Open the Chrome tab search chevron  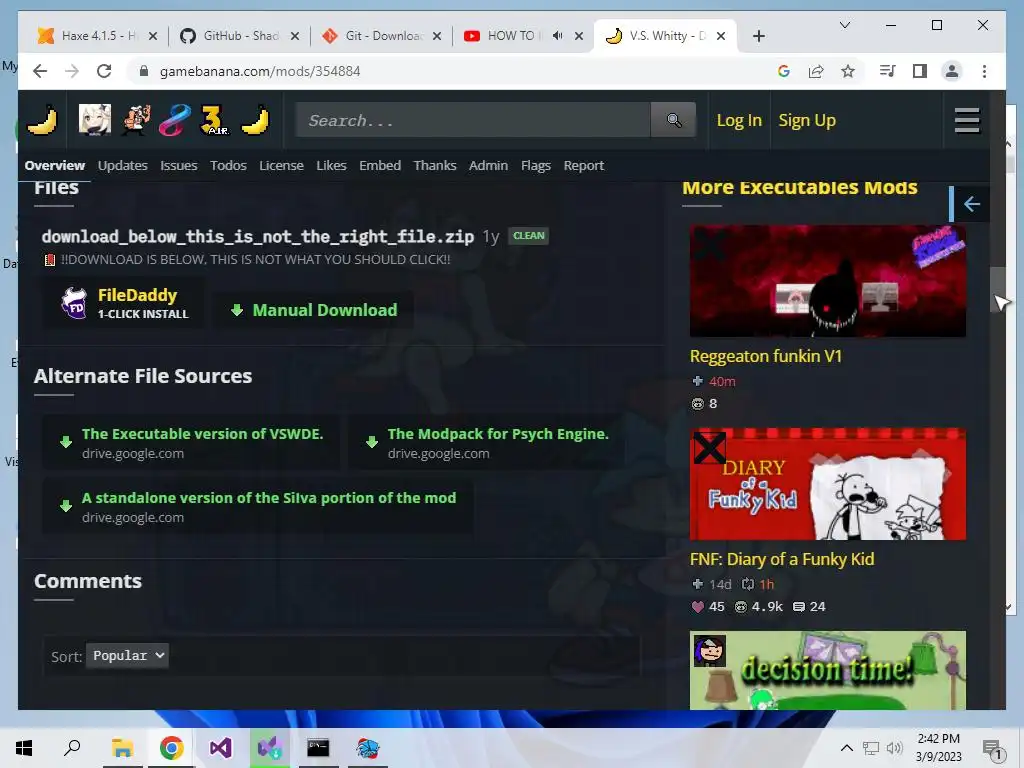tap(844, 25)
